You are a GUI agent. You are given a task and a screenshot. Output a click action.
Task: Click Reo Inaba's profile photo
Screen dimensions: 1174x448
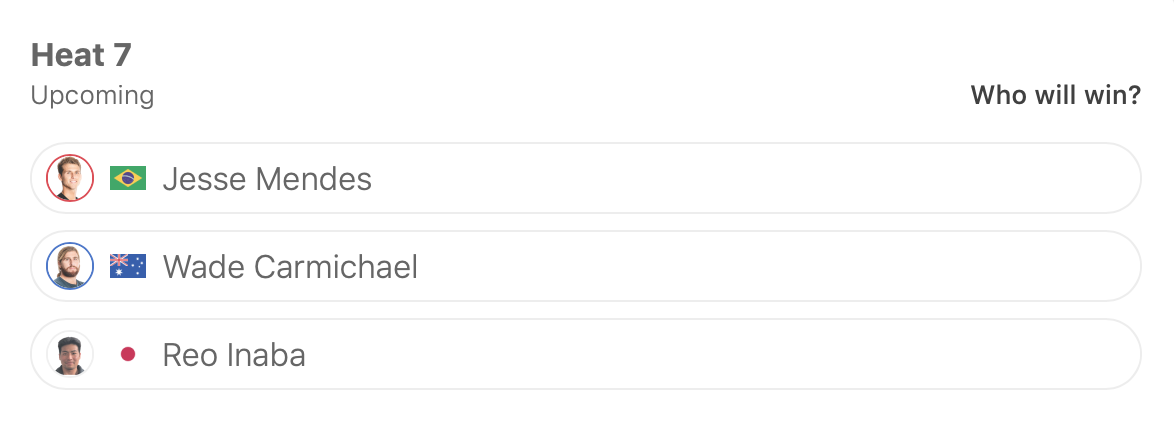[70, 354]
